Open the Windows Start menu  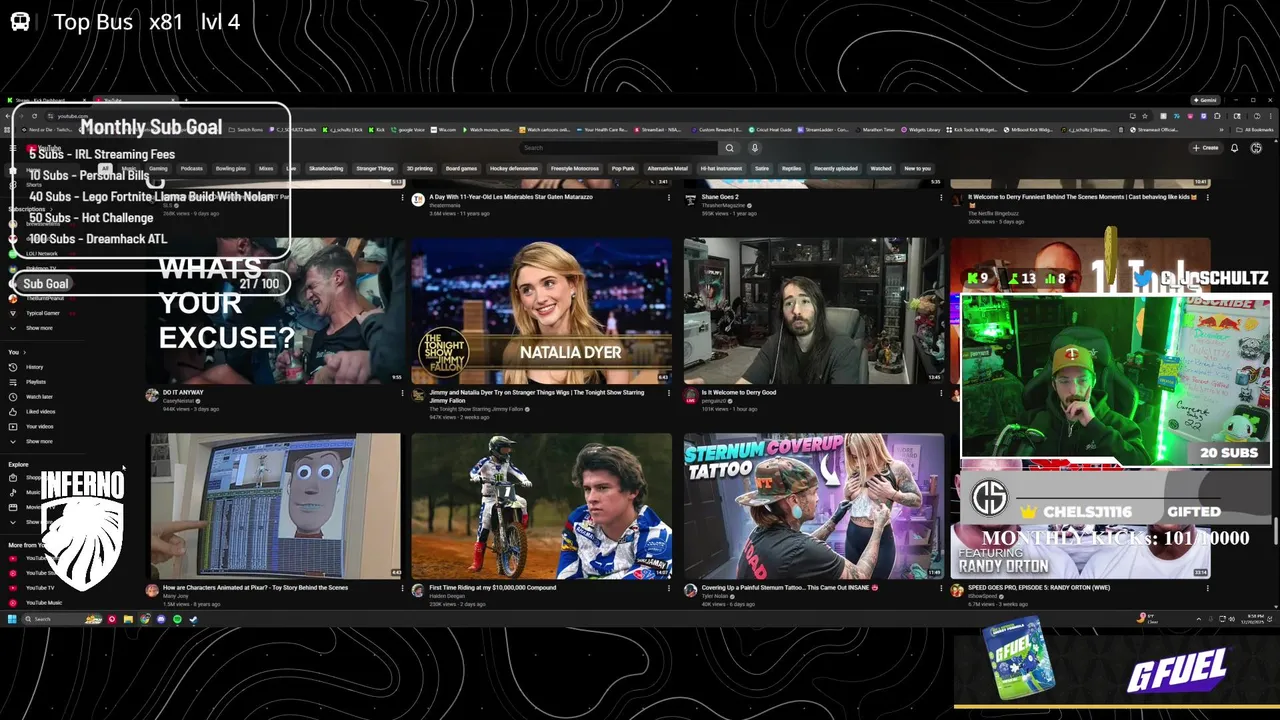[x=14, y=619]
